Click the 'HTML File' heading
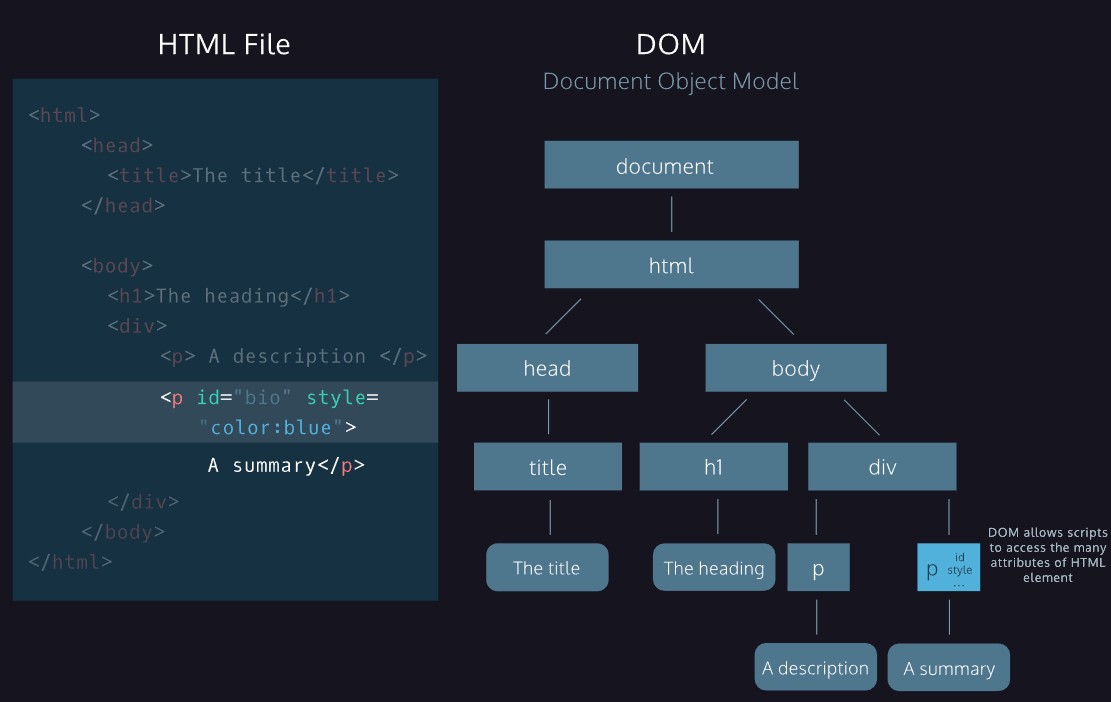This screenshot has width=1111, height=702. 224,45
